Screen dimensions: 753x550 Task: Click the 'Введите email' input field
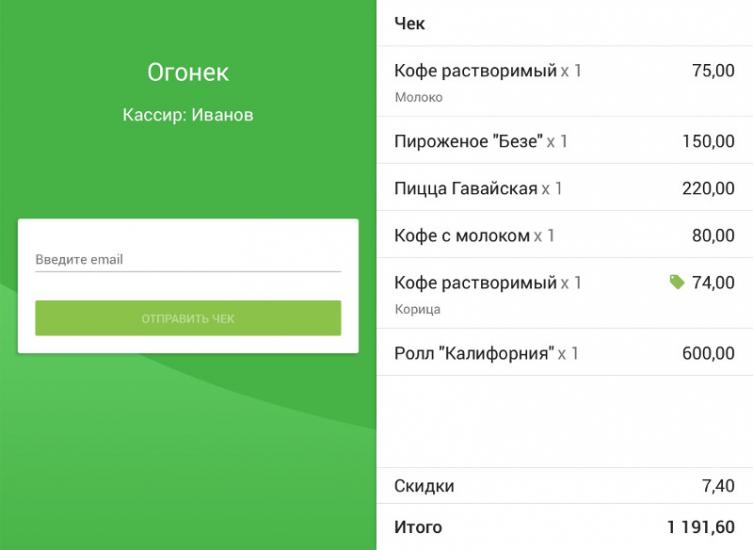(x=188, y=260)
